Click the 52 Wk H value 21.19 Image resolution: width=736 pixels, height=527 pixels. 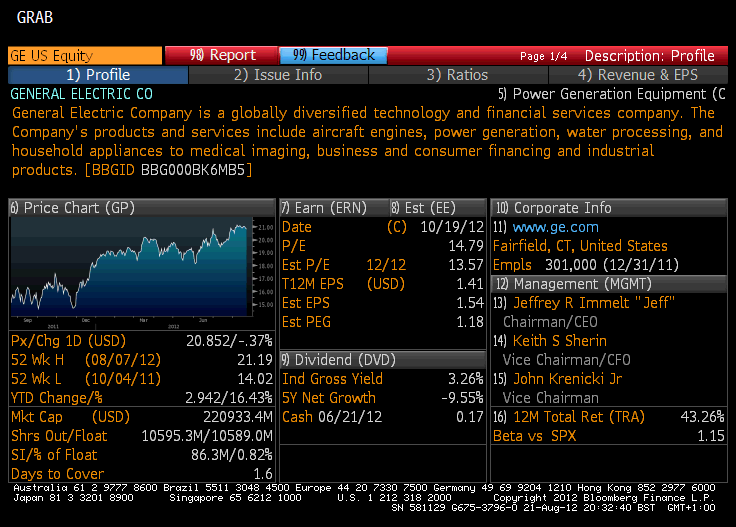pyautogui.click(x=255, y=360)
